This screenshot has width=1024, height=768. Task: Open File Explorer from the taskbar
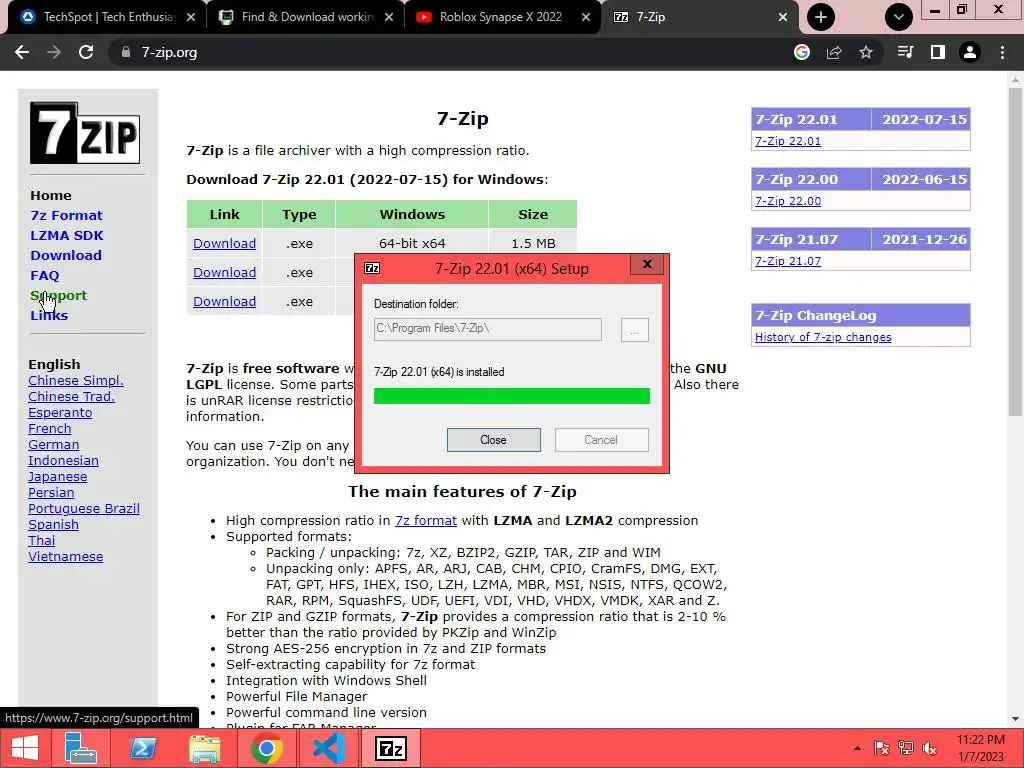204,748
